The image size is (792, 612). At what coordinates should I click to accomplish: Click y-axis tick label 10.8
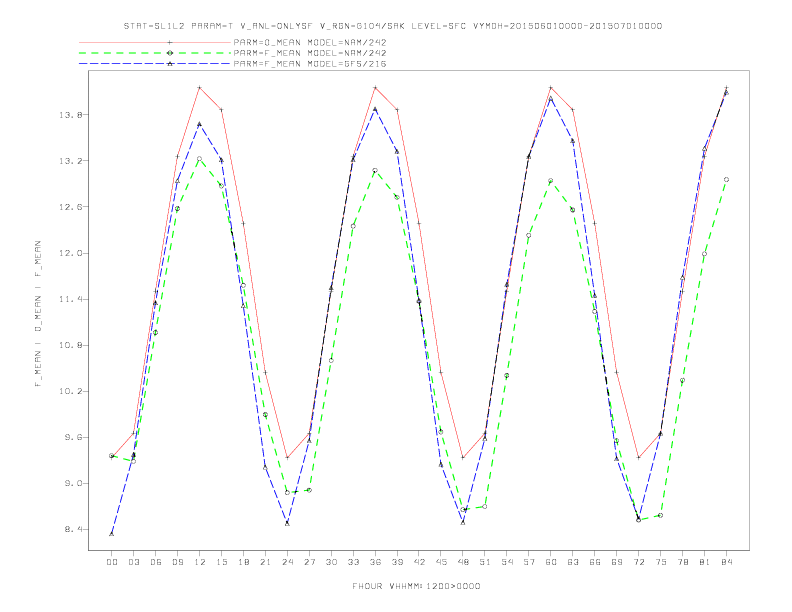click(71, 345)
